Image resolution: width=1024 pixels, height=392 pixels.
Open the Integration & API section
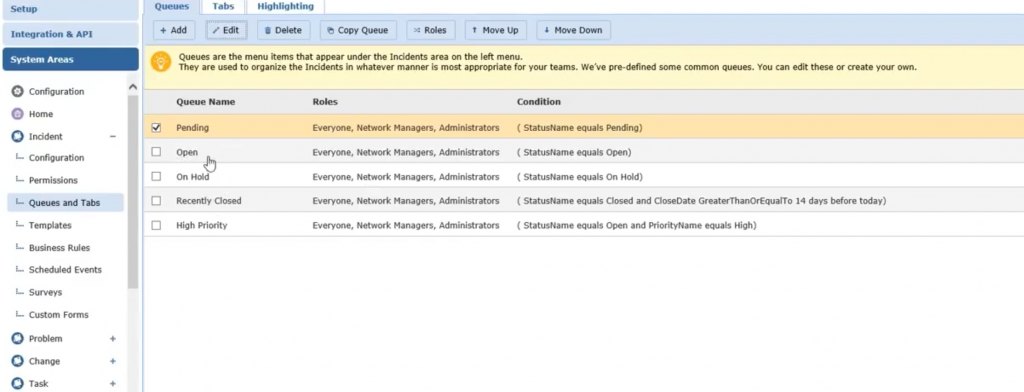70,34
